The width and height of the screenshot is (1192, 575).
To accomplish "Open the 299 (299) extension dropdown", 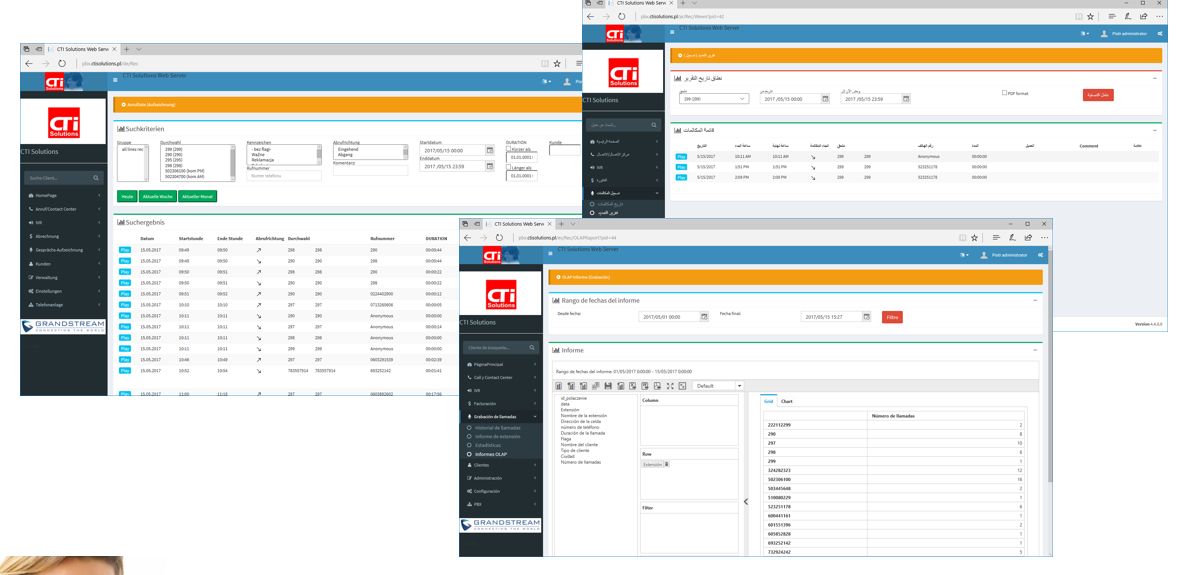I will click(714, 99).
